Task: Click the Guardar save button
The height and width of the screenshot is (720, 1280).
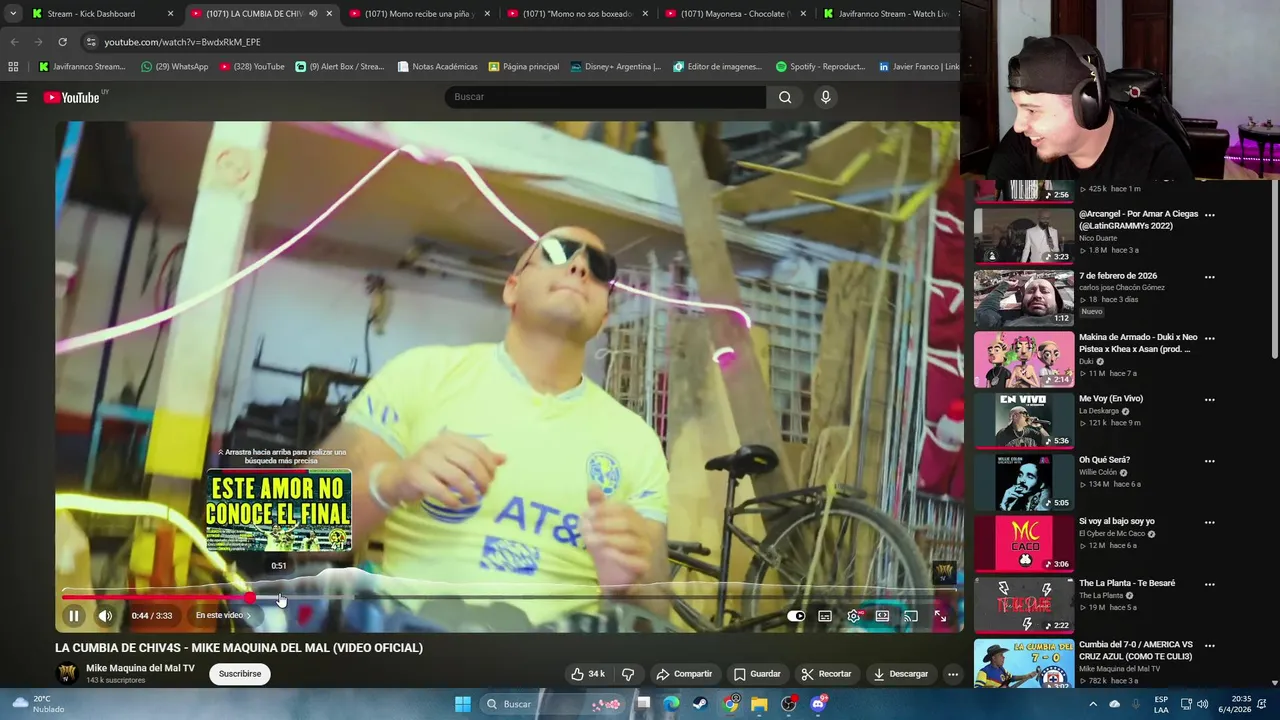Action: 757,674
